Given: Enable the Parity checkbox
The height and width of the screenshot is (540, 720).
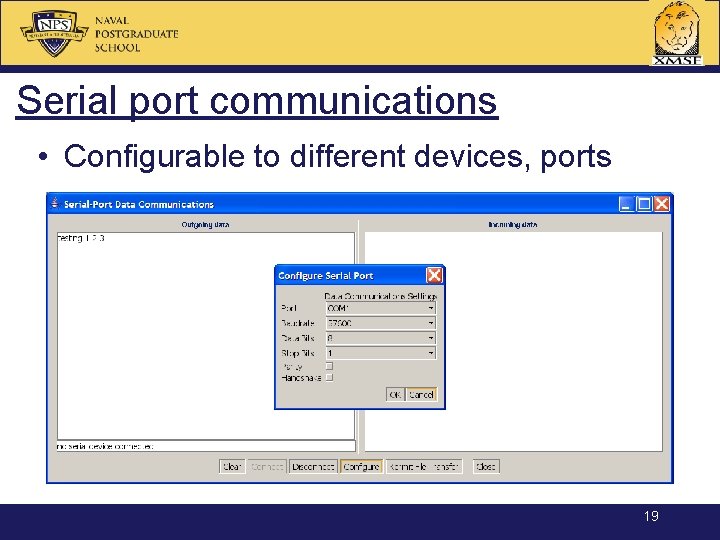Looking at the screenshot, I should click(x=329, y=366).
